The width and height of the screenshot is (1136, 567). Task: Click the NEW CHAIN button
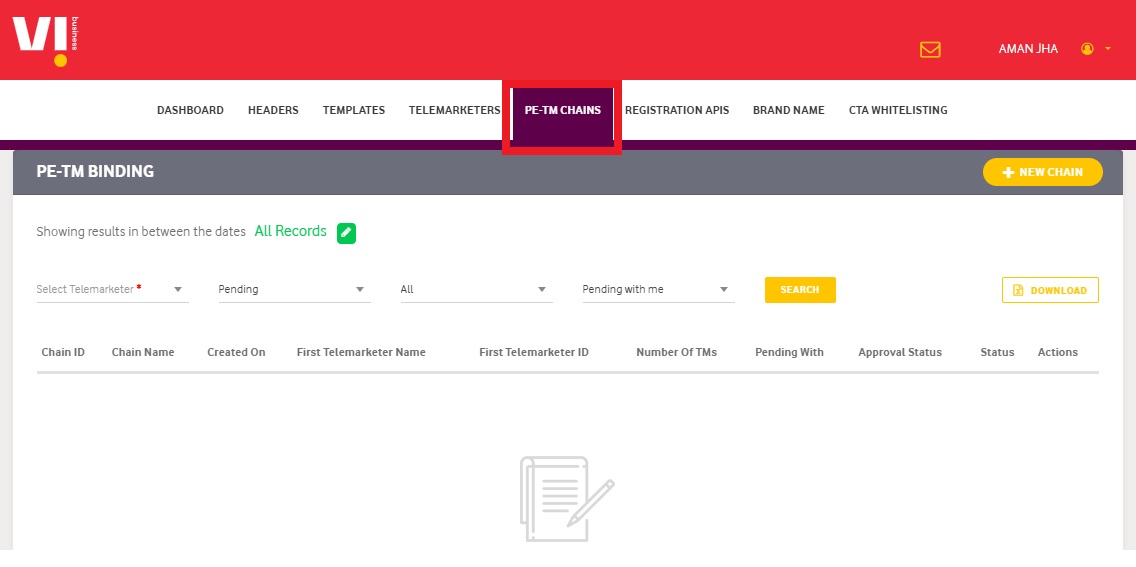(1043, 172)
